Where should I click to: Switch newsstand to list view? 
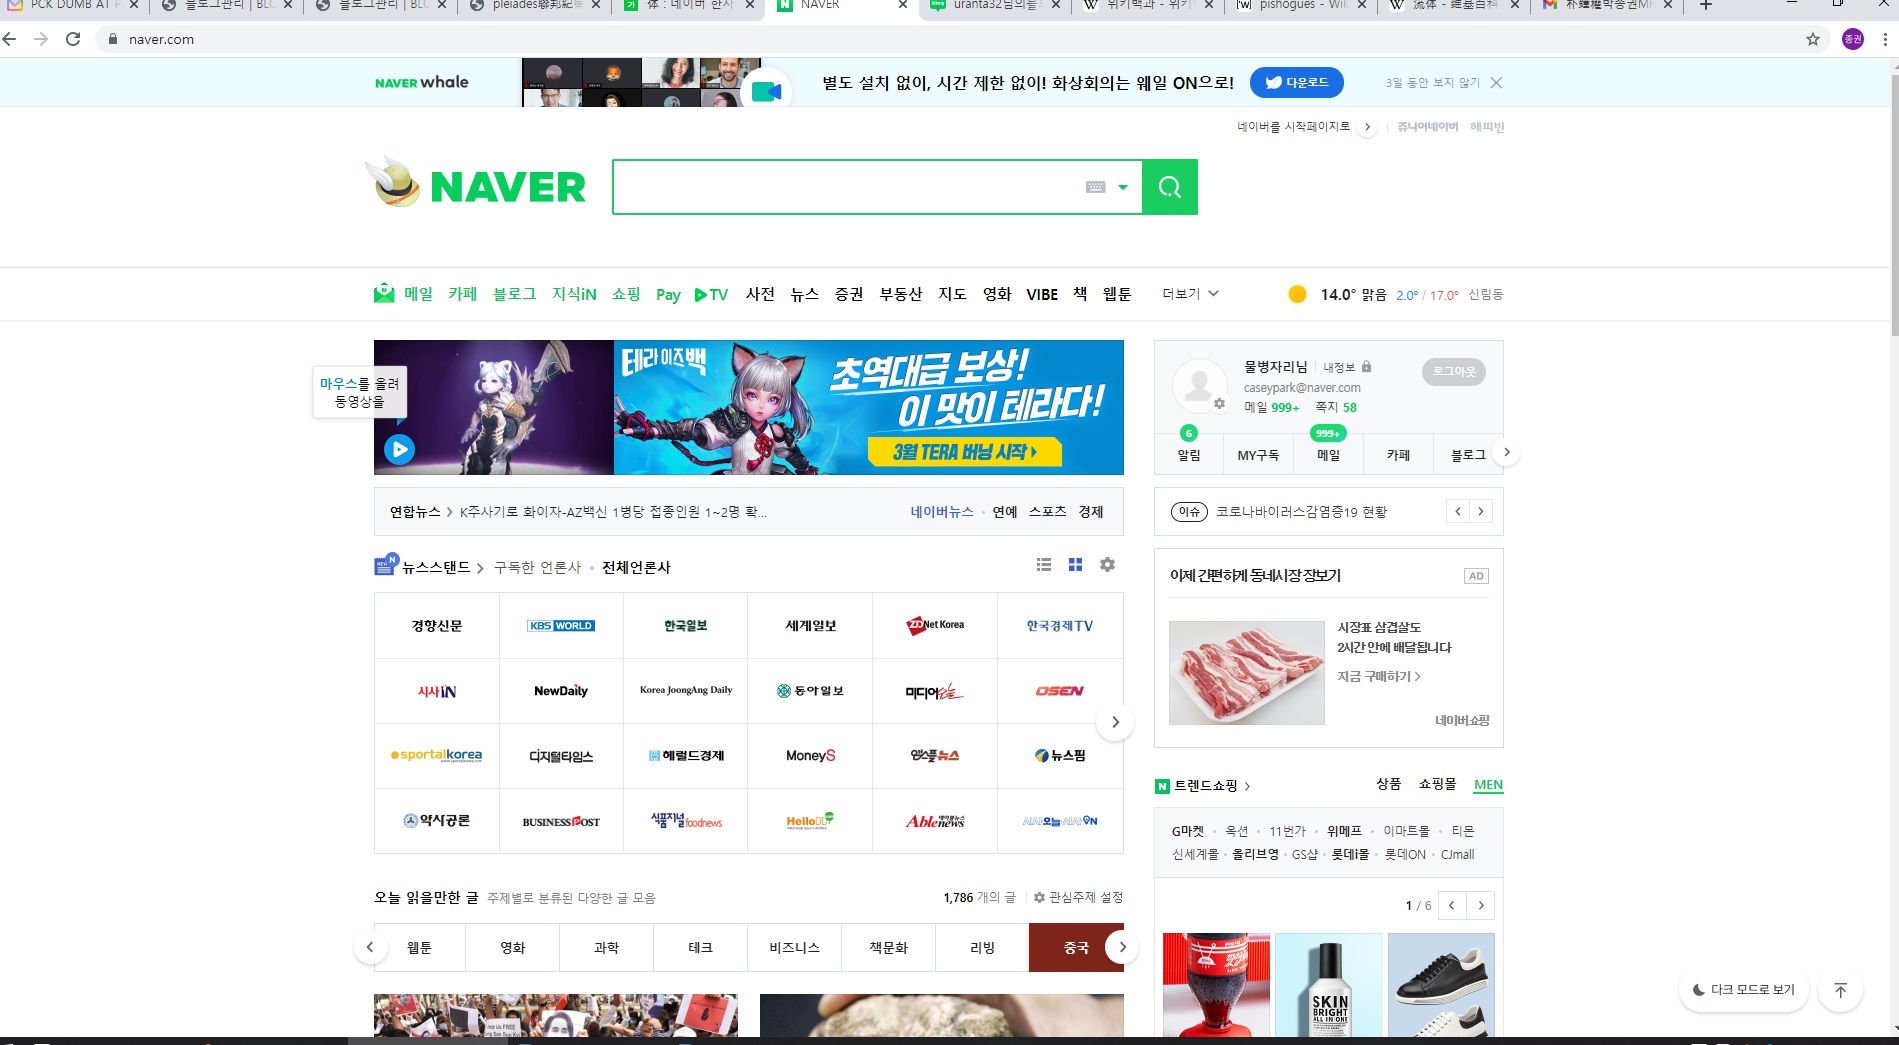[1044, 565]
